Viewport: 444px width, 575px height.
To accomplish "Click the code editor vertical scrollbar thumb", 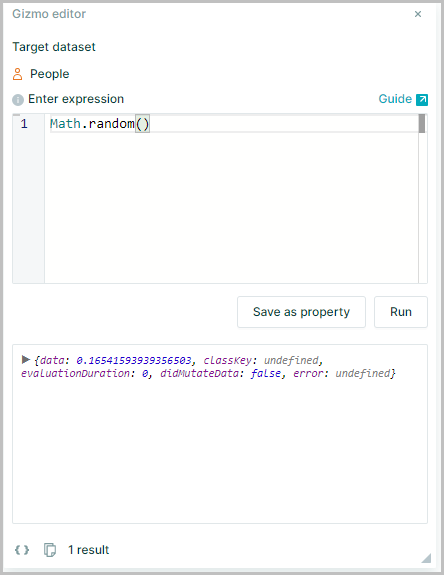I will pos(422,124).
